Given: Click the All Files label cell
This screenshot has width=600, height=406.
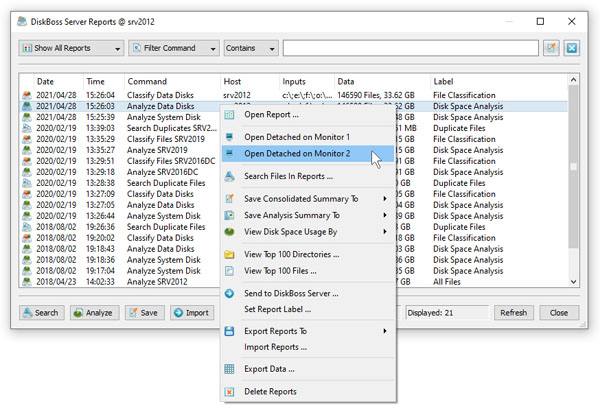Looking at the screenshot, I should pos(447,282).
